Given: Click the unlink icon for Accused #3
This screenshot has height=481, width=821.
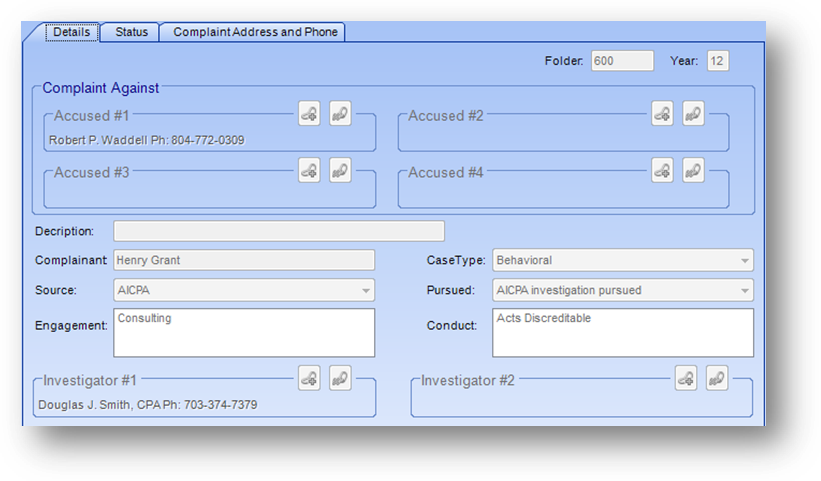Looking at the screenshot, I should coord(340,171).
